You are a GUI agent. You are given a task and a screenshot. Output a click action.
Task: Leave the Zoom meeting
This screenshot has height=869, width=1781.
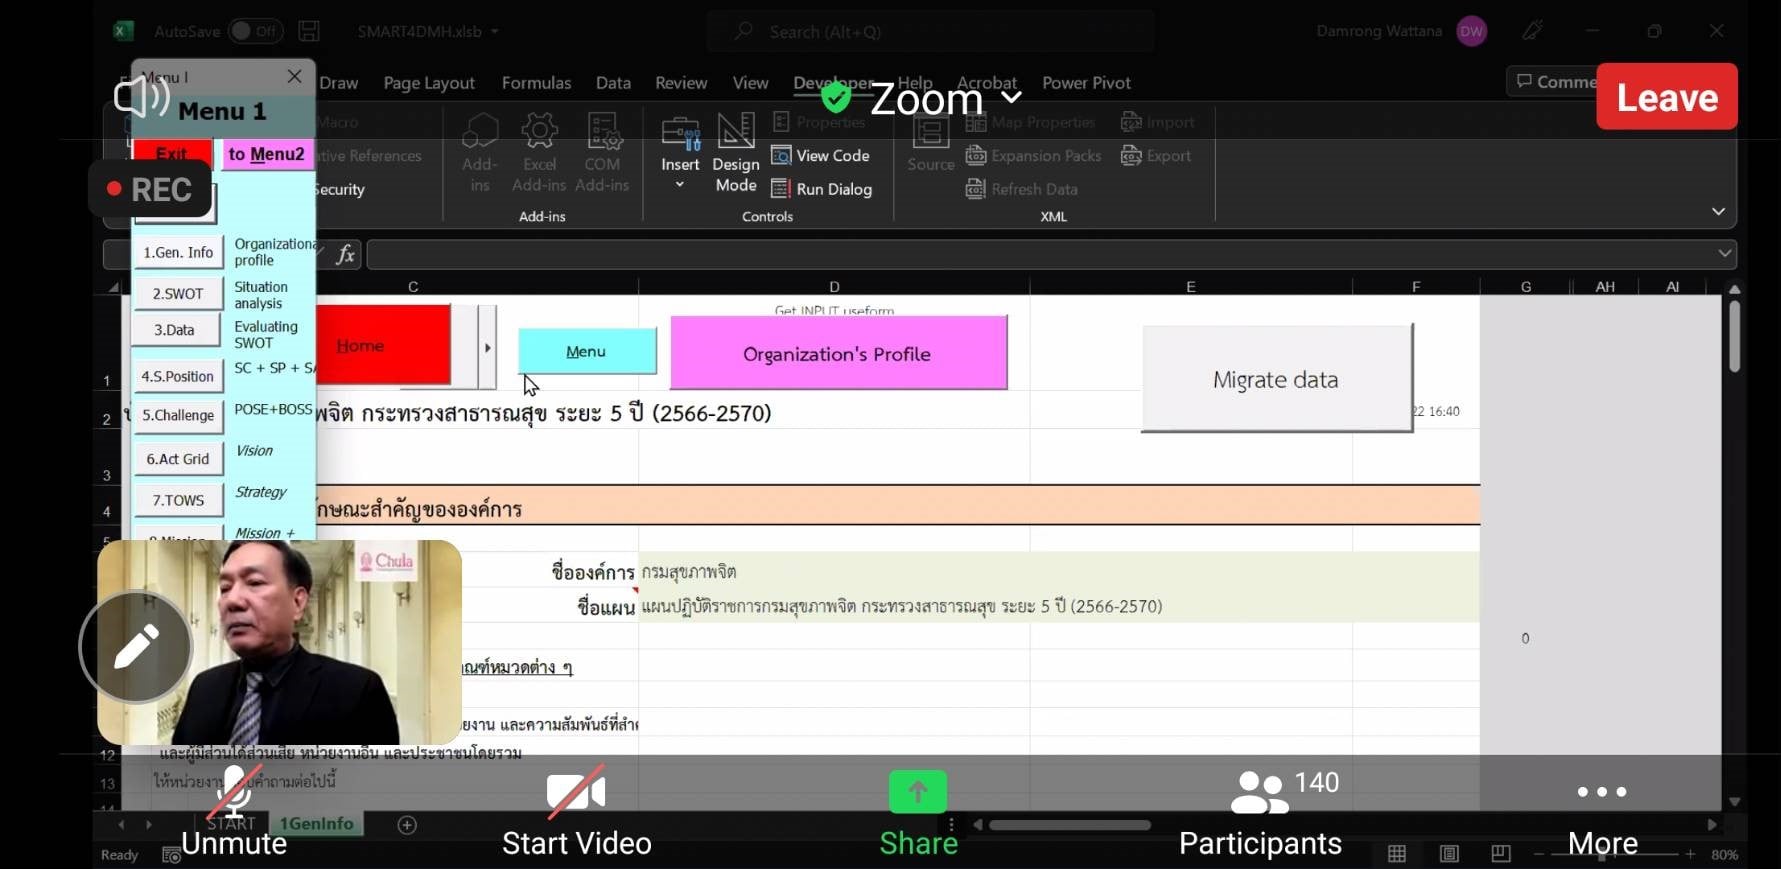point(1667,97)
